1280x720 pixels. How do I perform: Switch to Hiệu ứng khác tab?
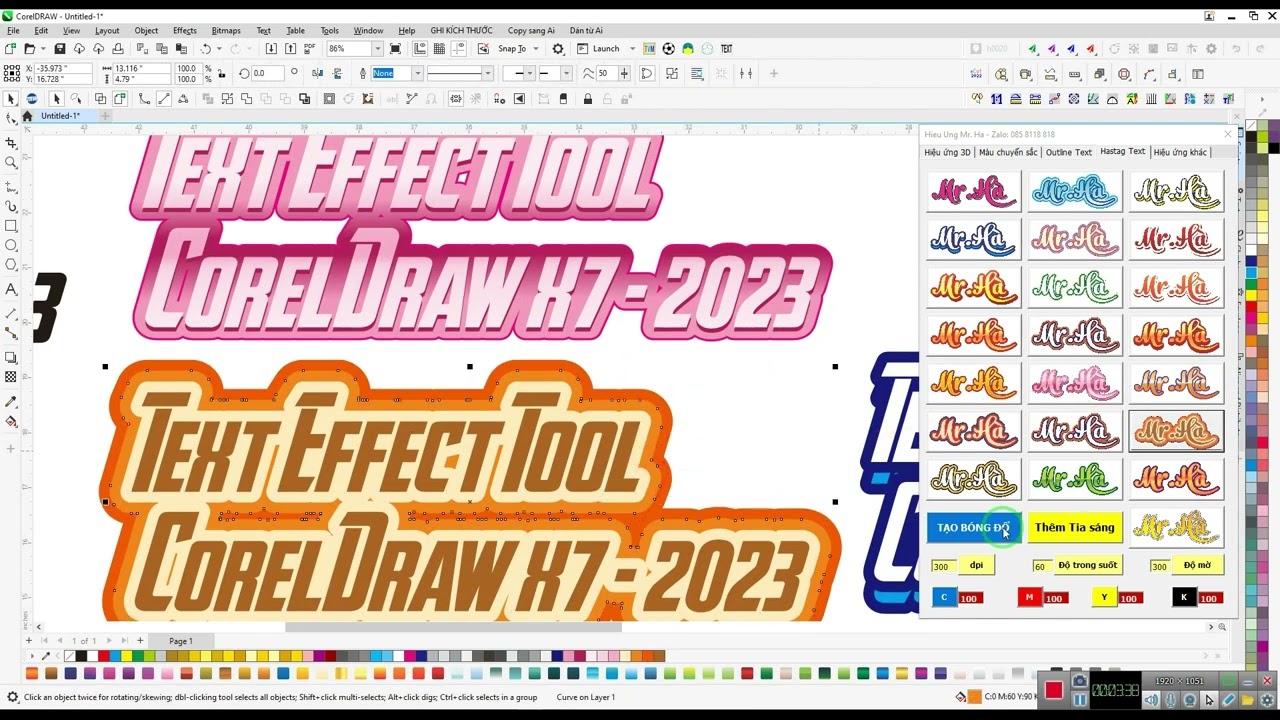click(x=1180, y=152)
